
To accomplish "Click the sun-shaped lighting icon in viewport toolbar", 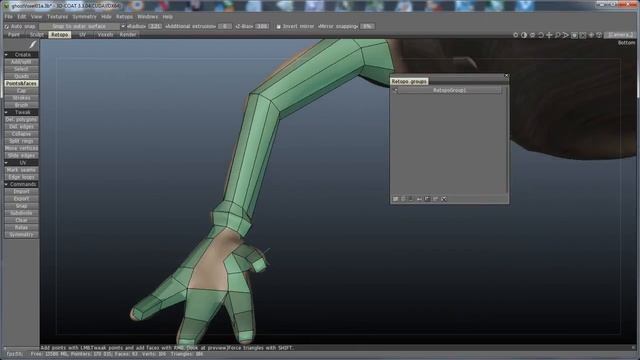I will [516, 35].
